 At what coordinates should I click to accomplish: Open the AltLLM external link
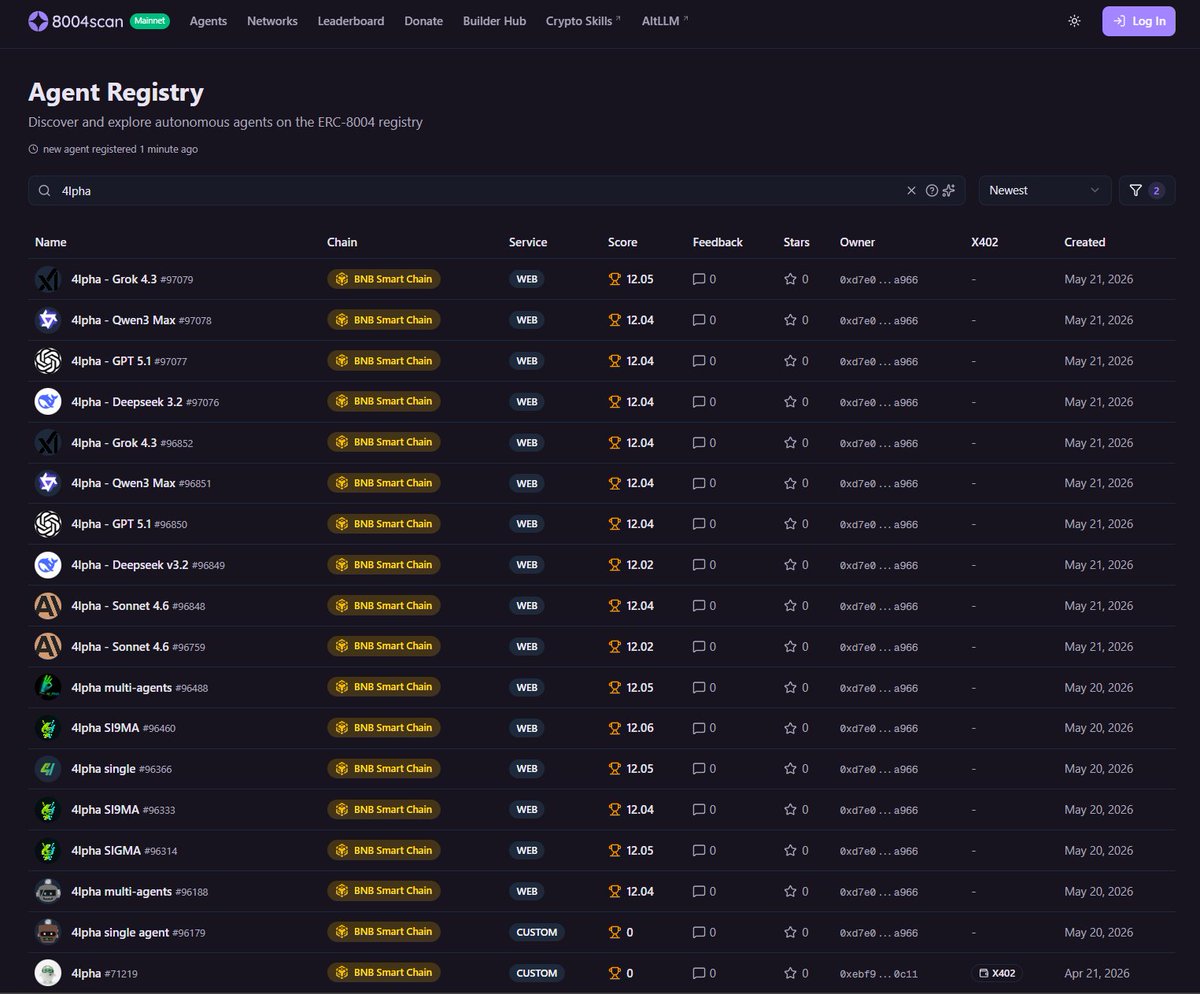[x=665, y=21]
